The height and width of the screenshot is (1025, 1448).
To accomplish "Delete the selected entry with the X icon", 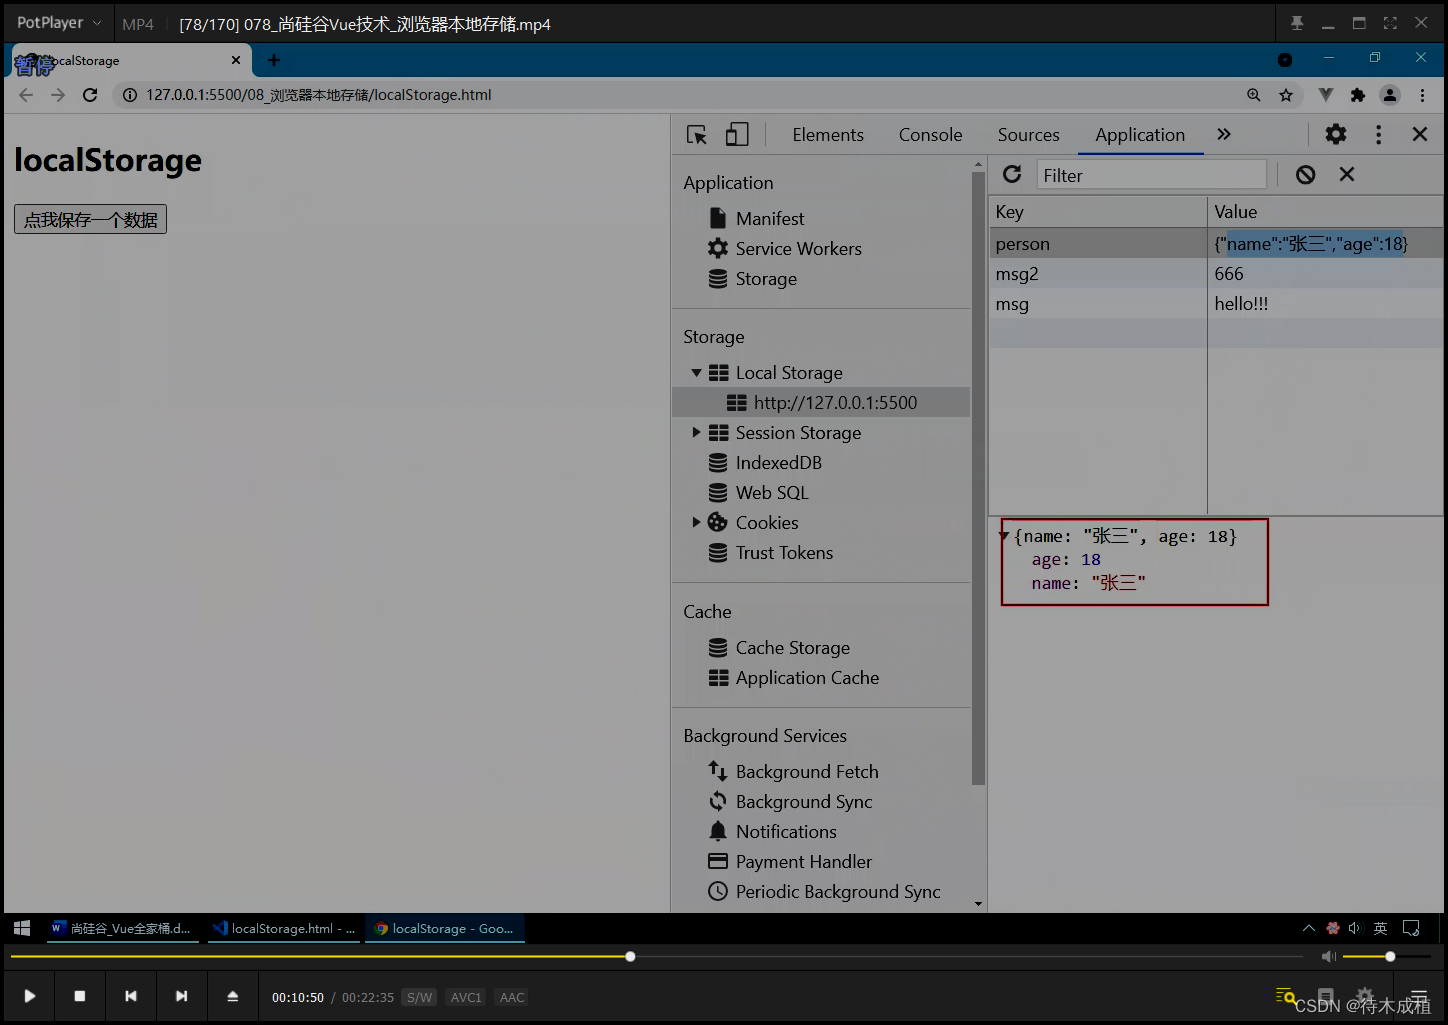I will pyautogui.click(x=1347, y=174).
